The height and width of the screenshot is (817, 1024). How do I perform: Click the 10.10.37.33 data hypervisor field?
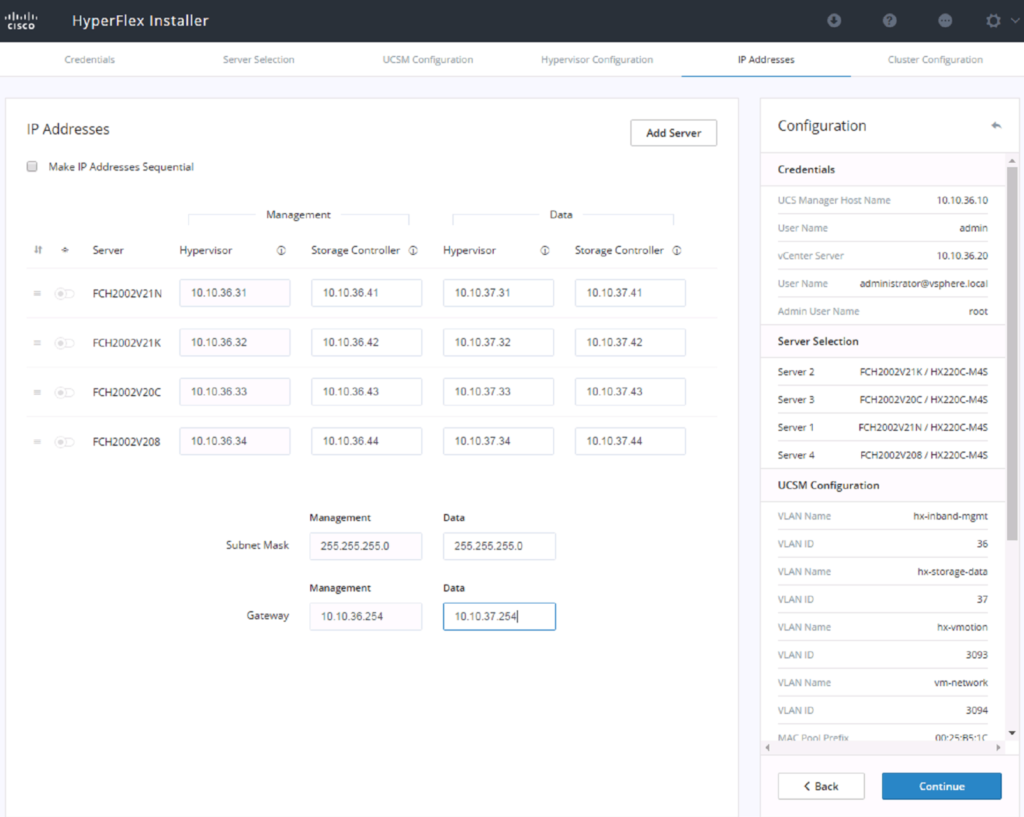[x=498, y=392]
